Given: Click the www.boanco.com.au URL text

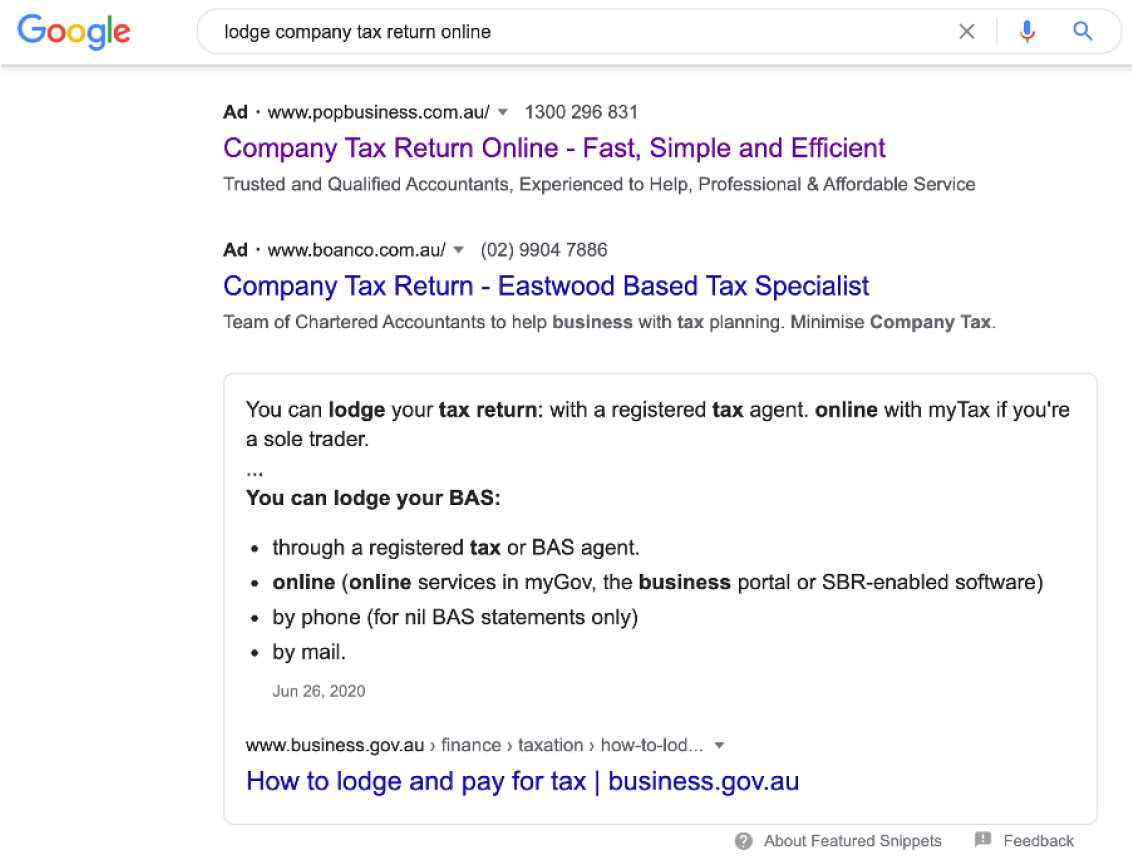Looking at the screenshot, I should pos(357,250).
